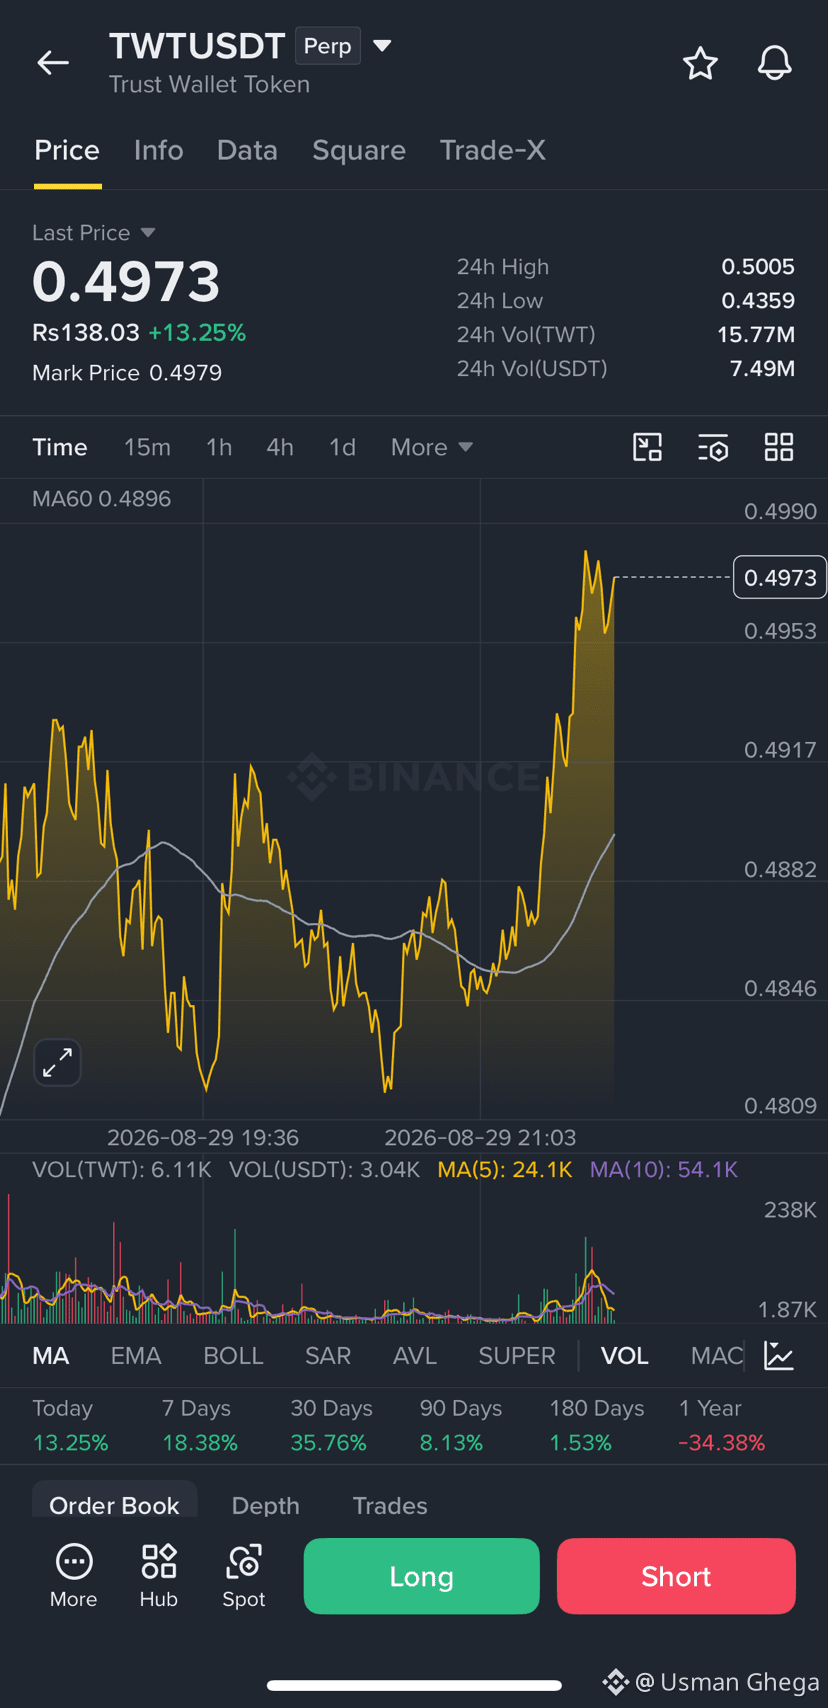Toggle the MA indicator
The height and width of the screenshot is (1708, 828).
[51, 1356]
